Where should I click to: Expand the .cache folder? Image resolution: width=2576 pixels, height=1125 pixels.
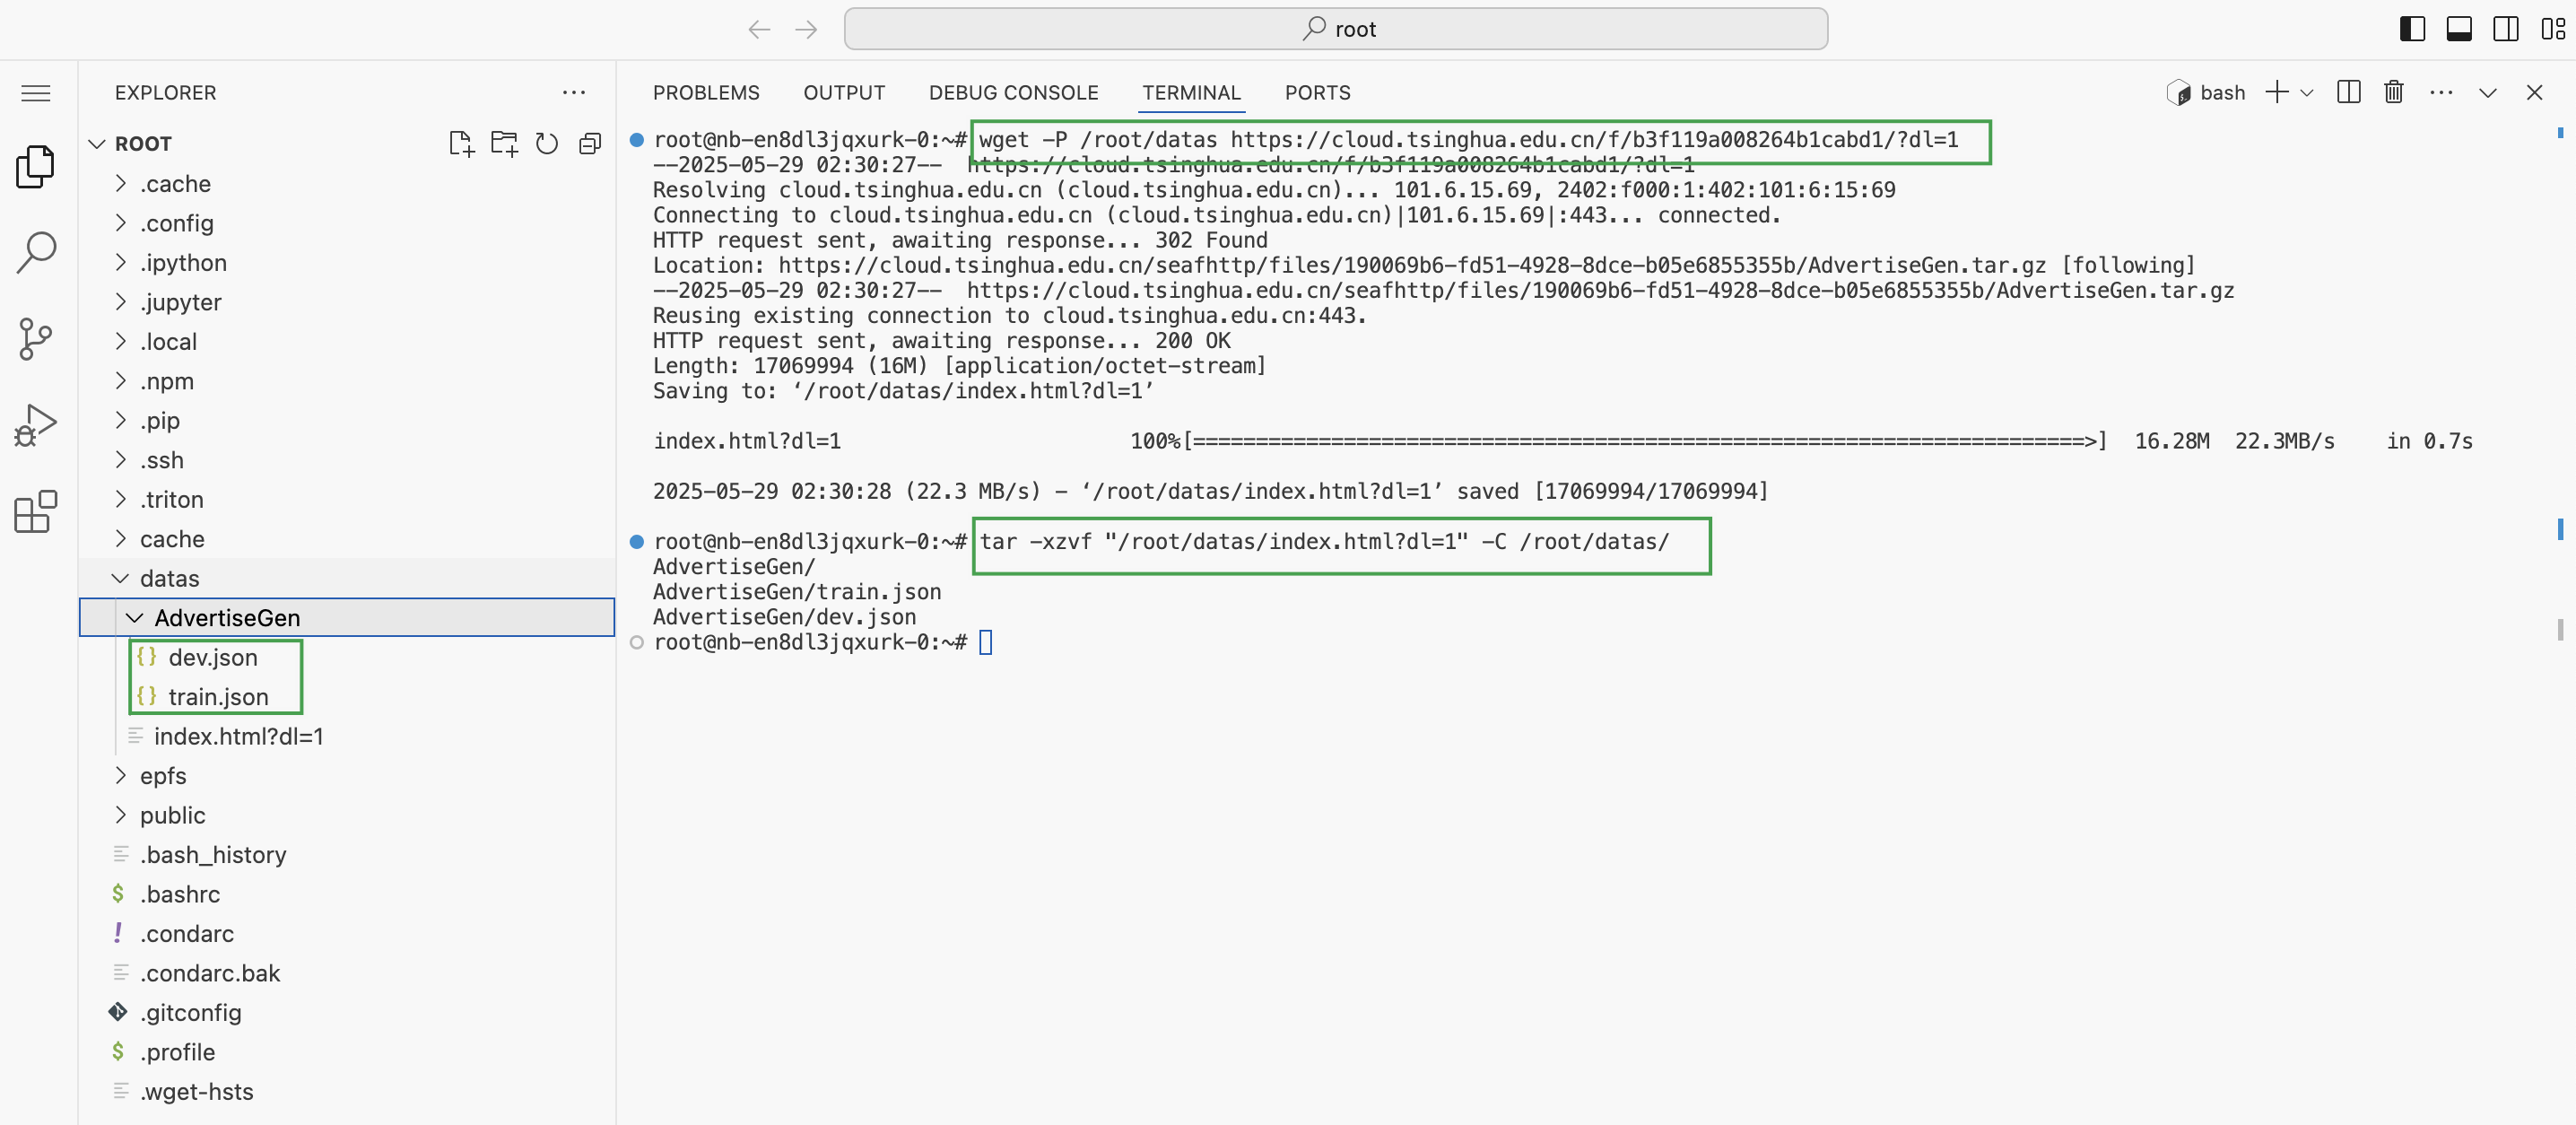(x=175, y=184)
